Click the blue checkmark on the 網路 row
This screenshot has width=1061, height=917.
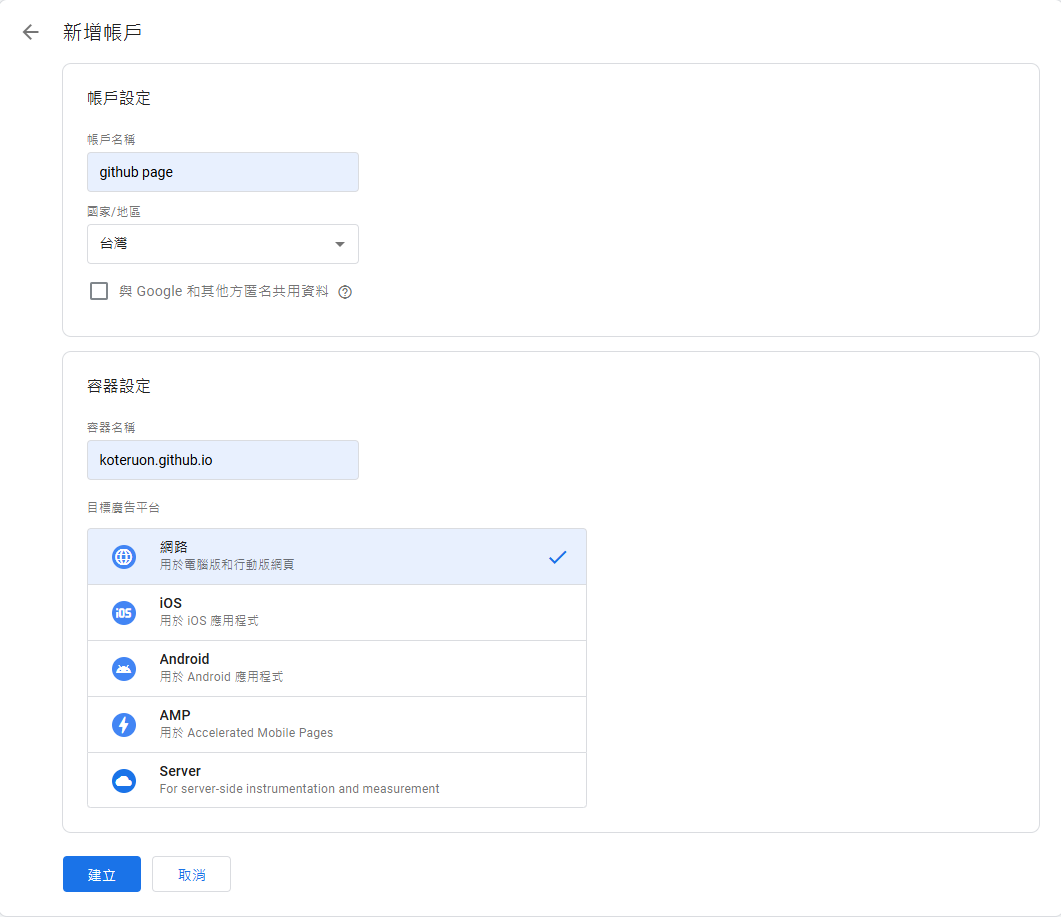click(x=558, y=557)
